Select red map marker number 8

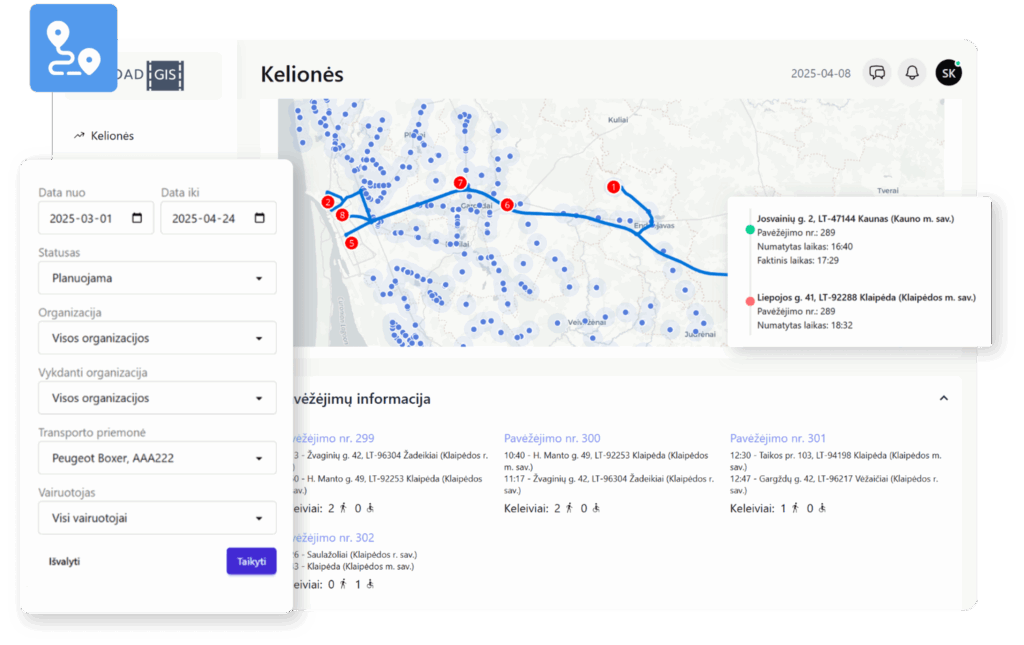(342, 215)
